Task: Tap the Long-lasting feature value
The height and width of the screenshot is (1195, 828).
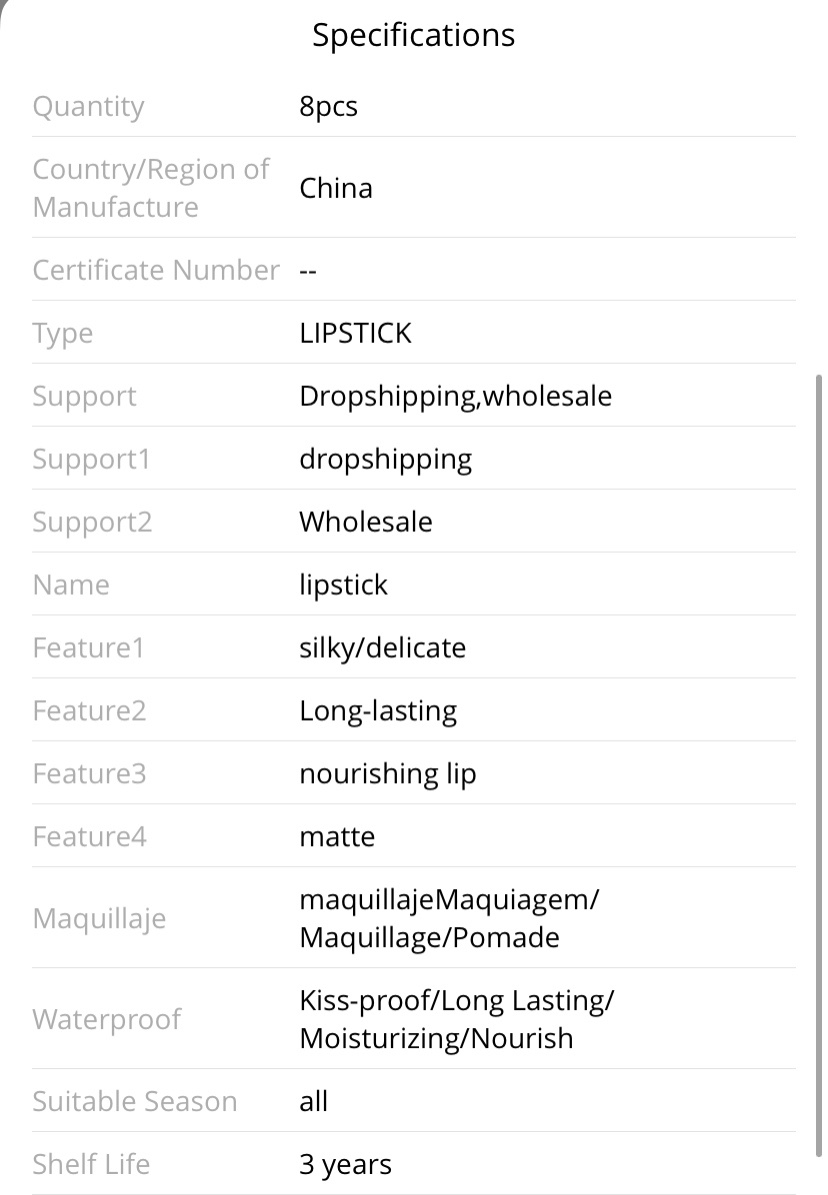Action: coord(378,711)
